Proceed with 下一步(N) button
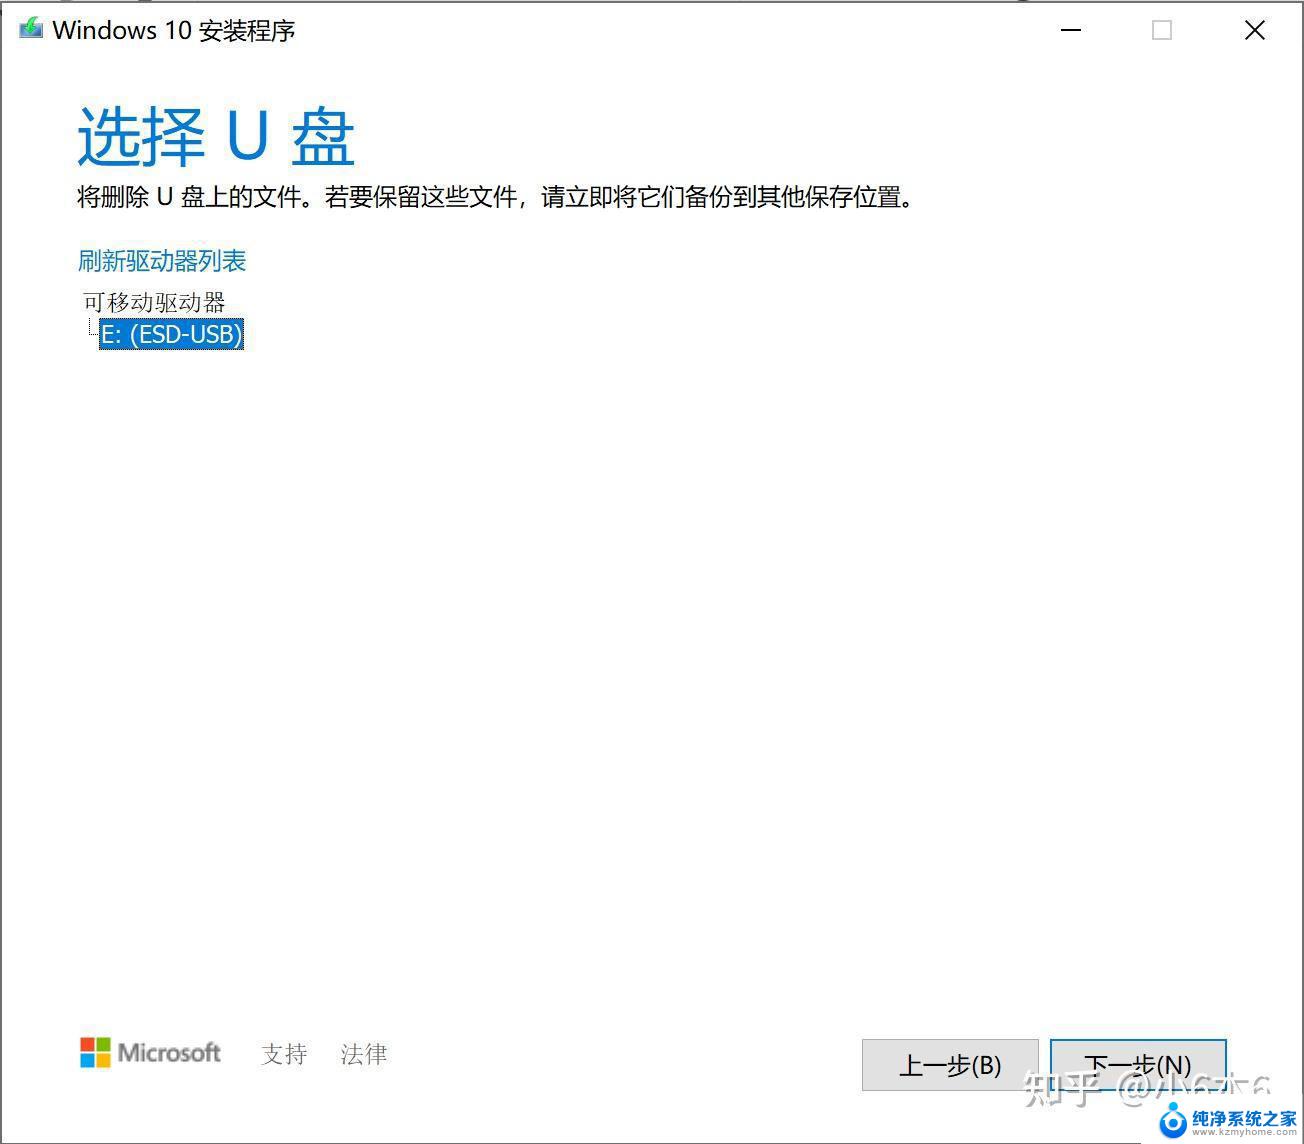Image resolution: width=1304 pixels, height=1144 pixels. 1138,1065
